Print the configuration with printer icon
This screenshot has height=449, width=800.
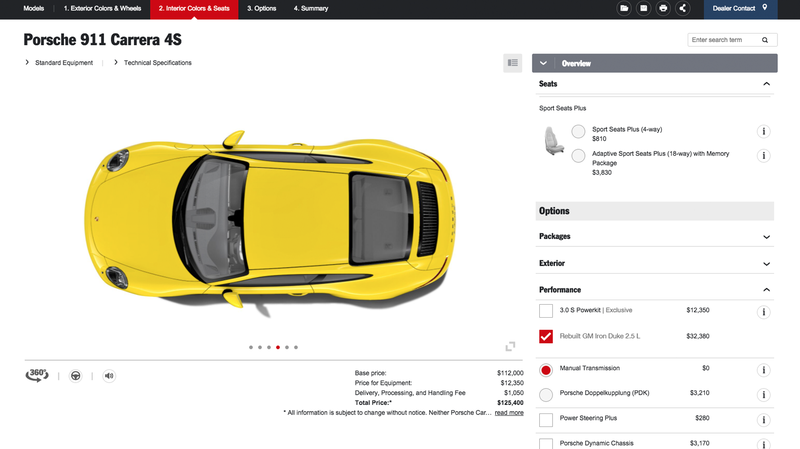(x=663, y=8)
